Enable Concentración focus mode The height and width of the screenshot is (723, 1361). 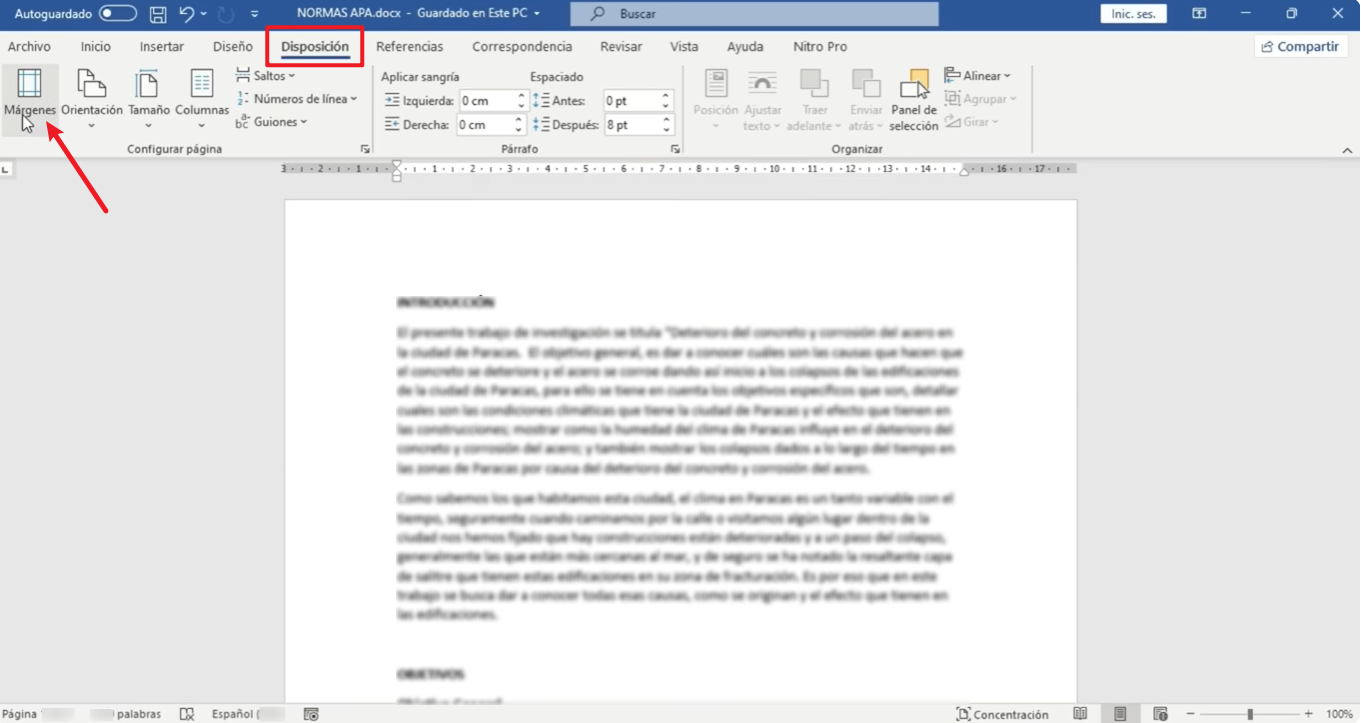point(1003,714)
